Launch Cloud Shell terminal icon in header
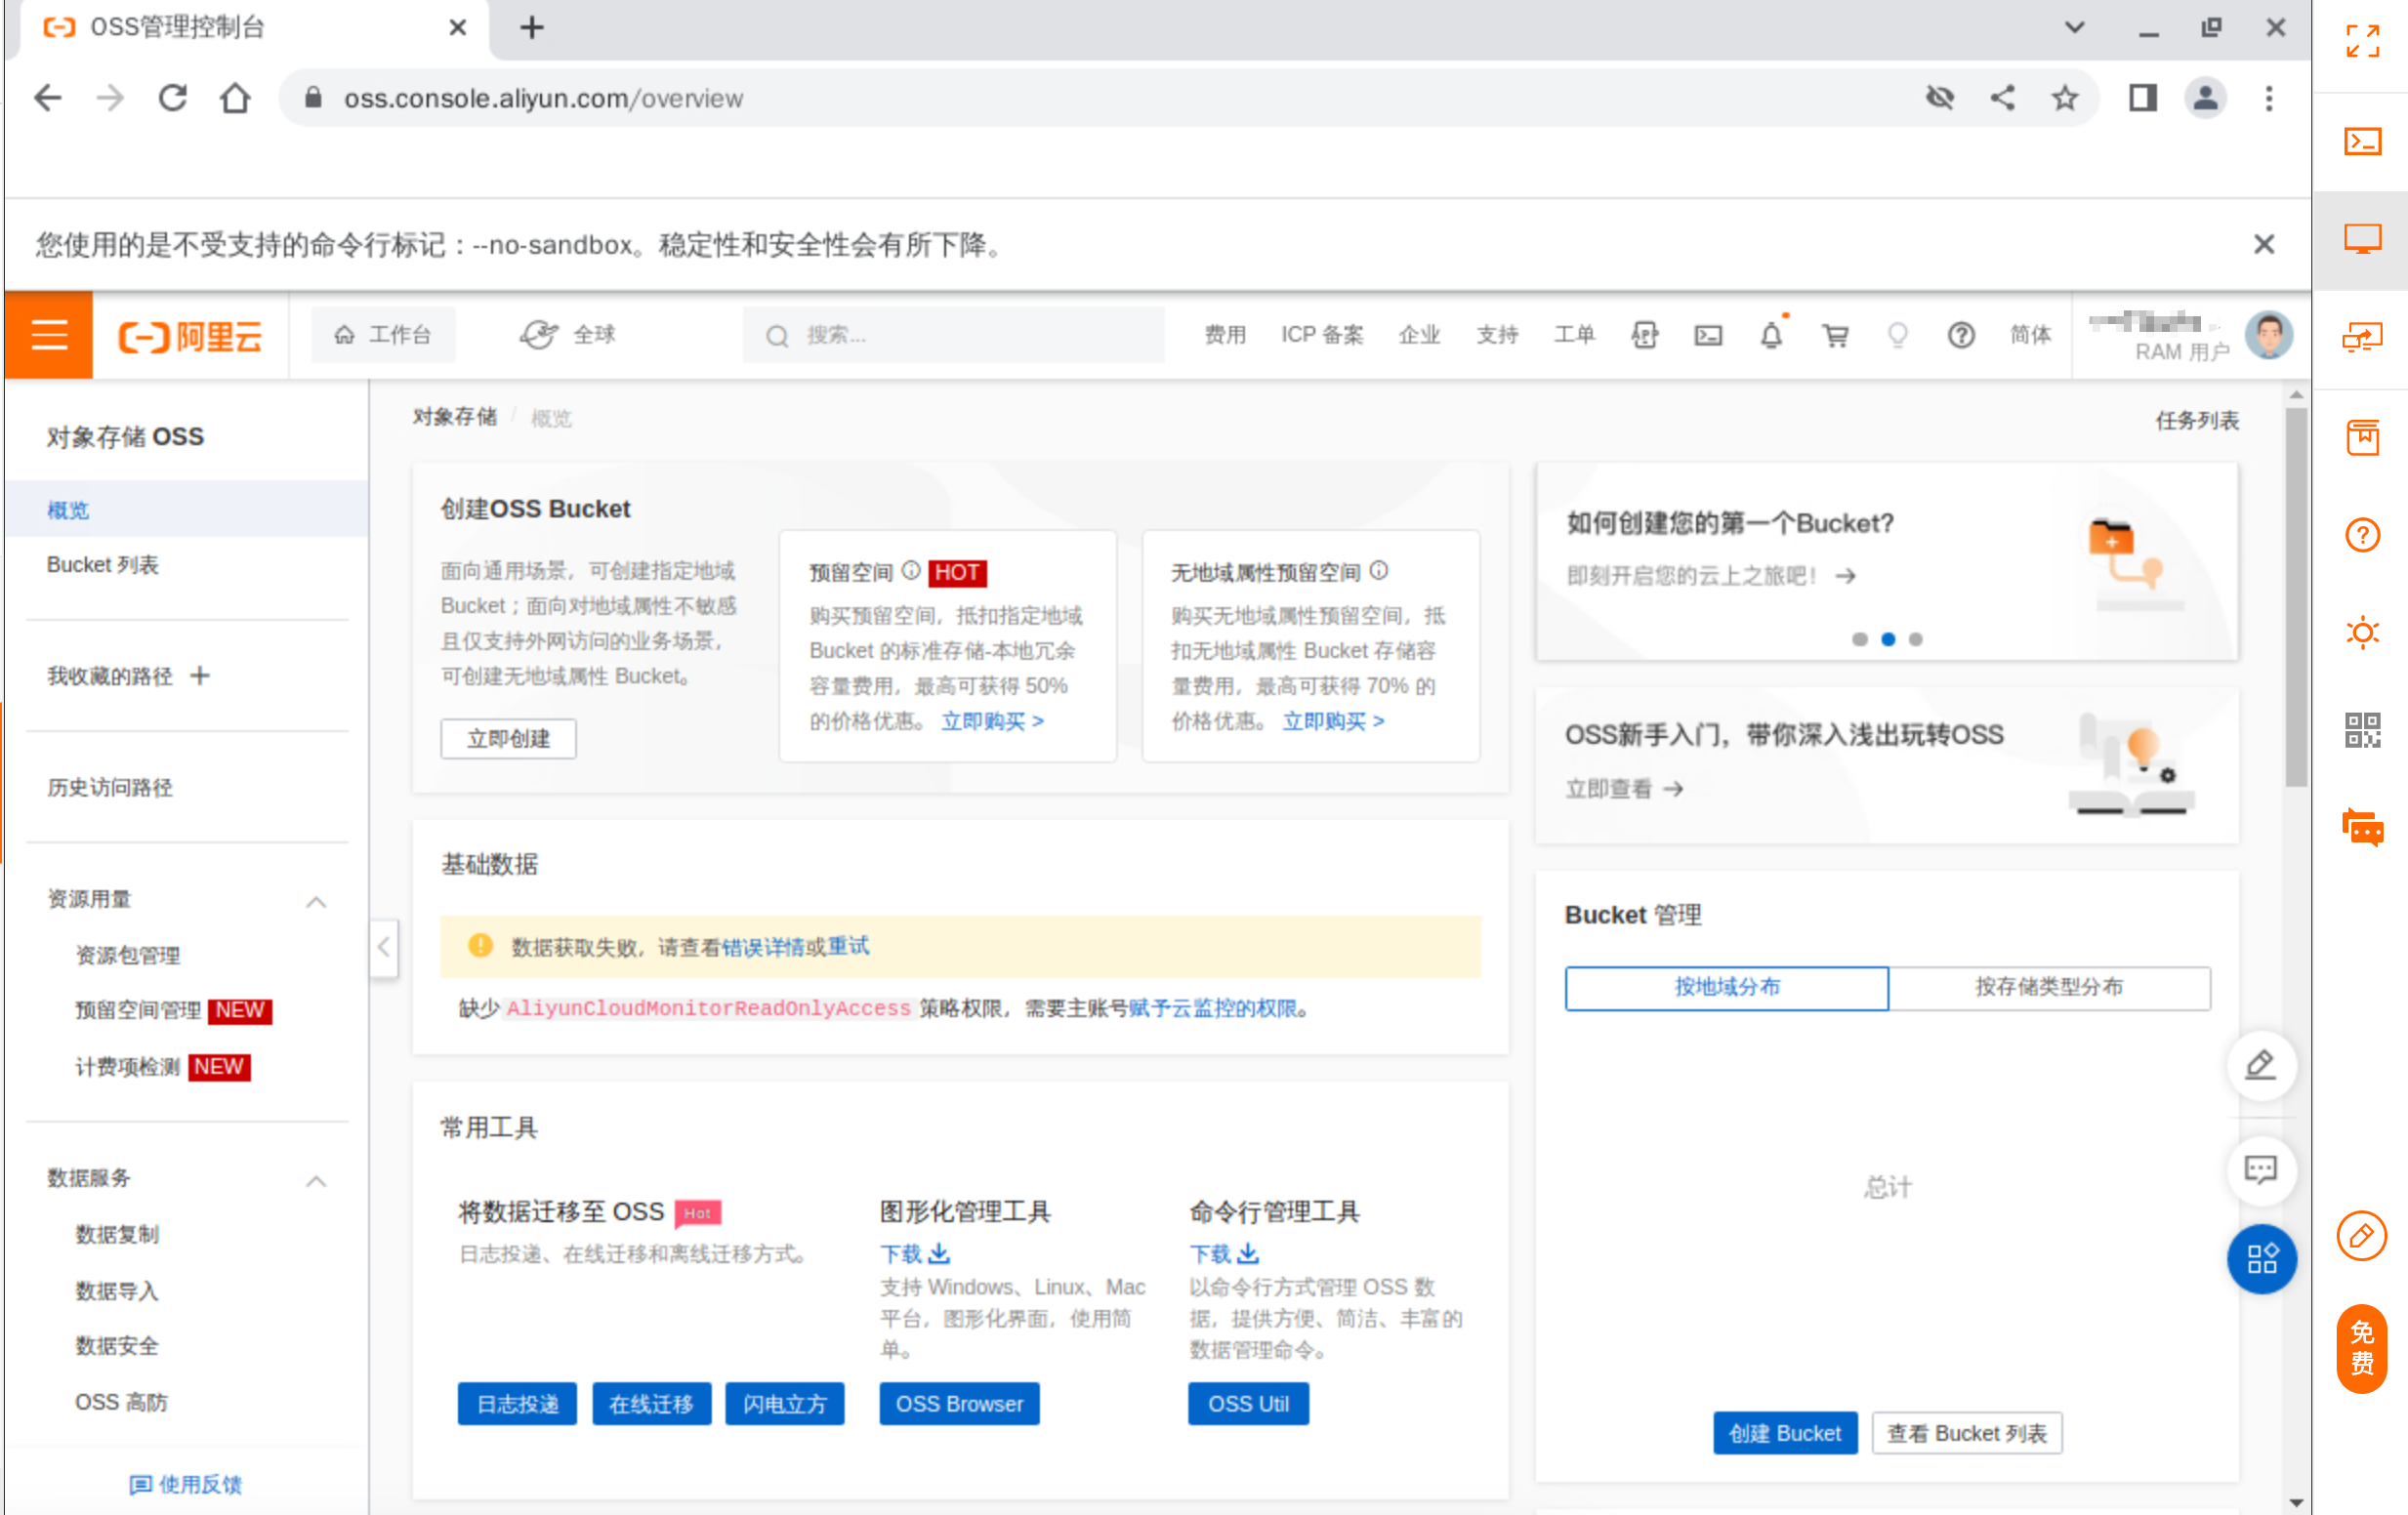The image size is (2408, 1515). pos(1708,335)
